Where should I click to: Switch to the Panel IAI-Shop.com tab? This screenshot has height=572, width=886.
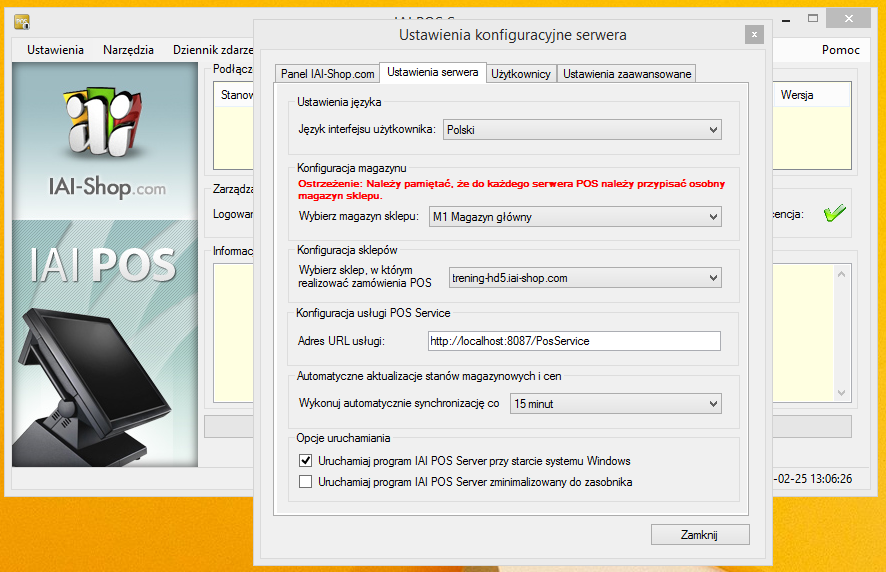[327, 74]
